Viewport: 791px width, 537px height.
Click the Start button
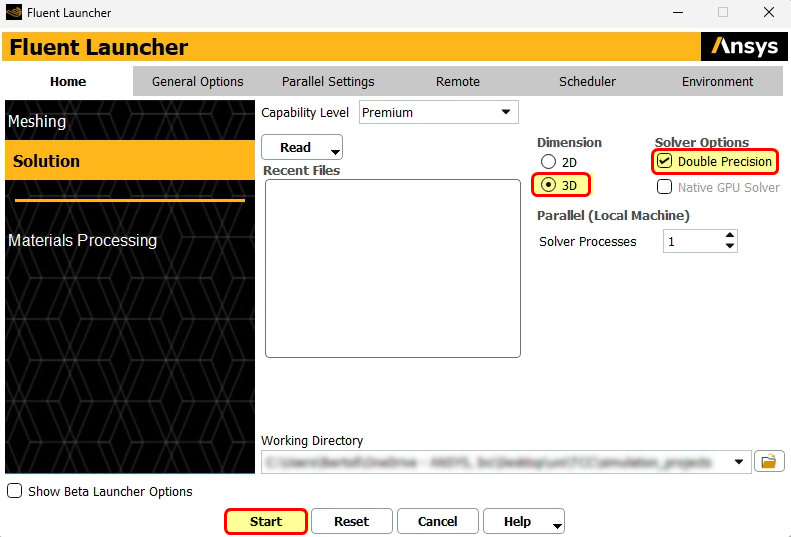[266, 521]
